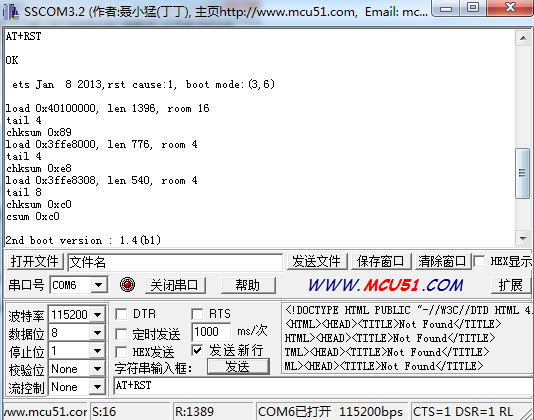Click the red serial port status indicator
The height and width of the screenshot is (420, 534).
tap(127, 284)
